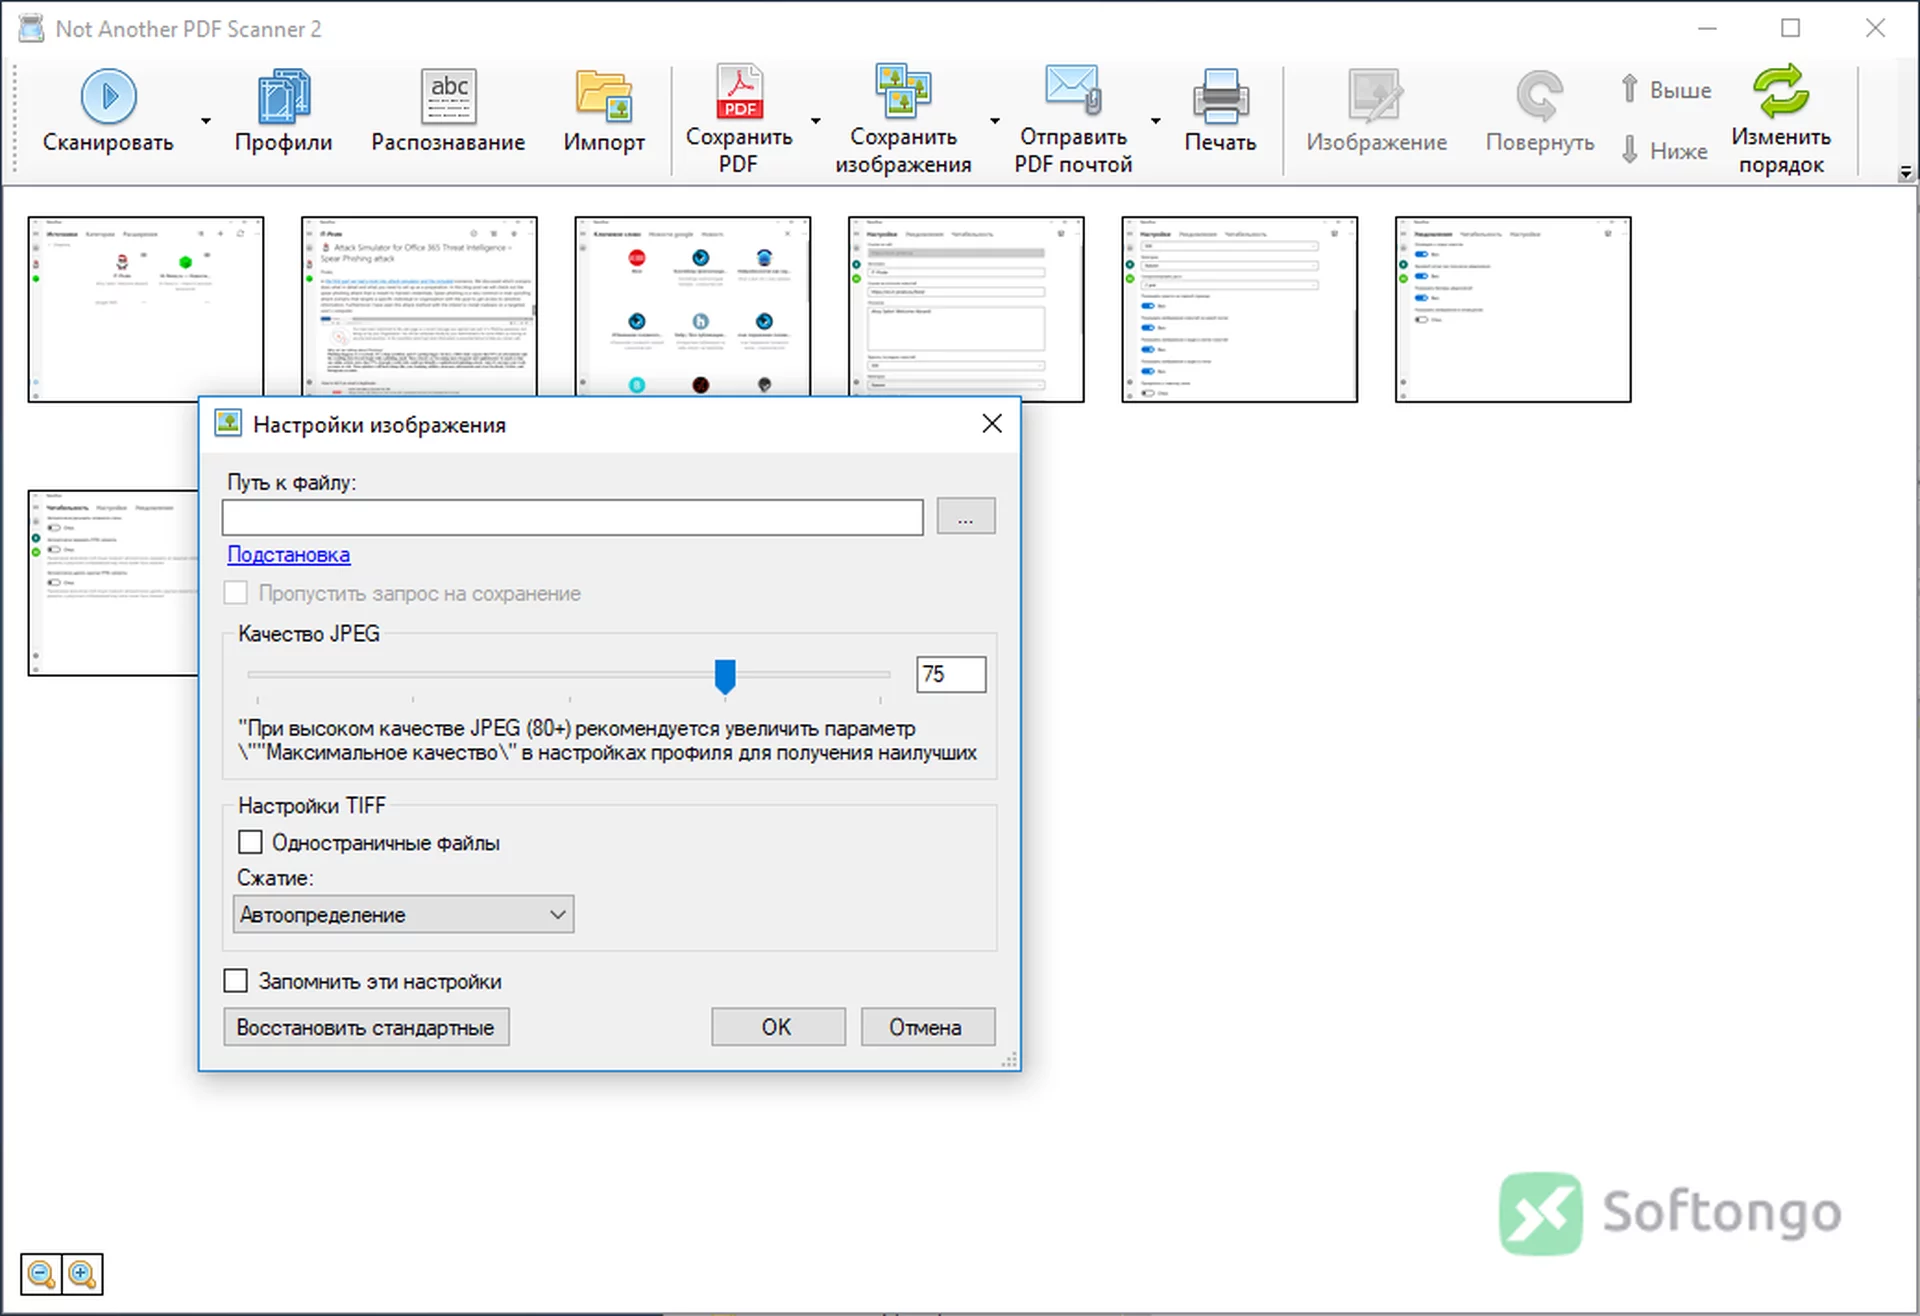Click the file path browse button
This screenshot has height=1316, width=1920.
pyautogui.click(x=965, y=516)
